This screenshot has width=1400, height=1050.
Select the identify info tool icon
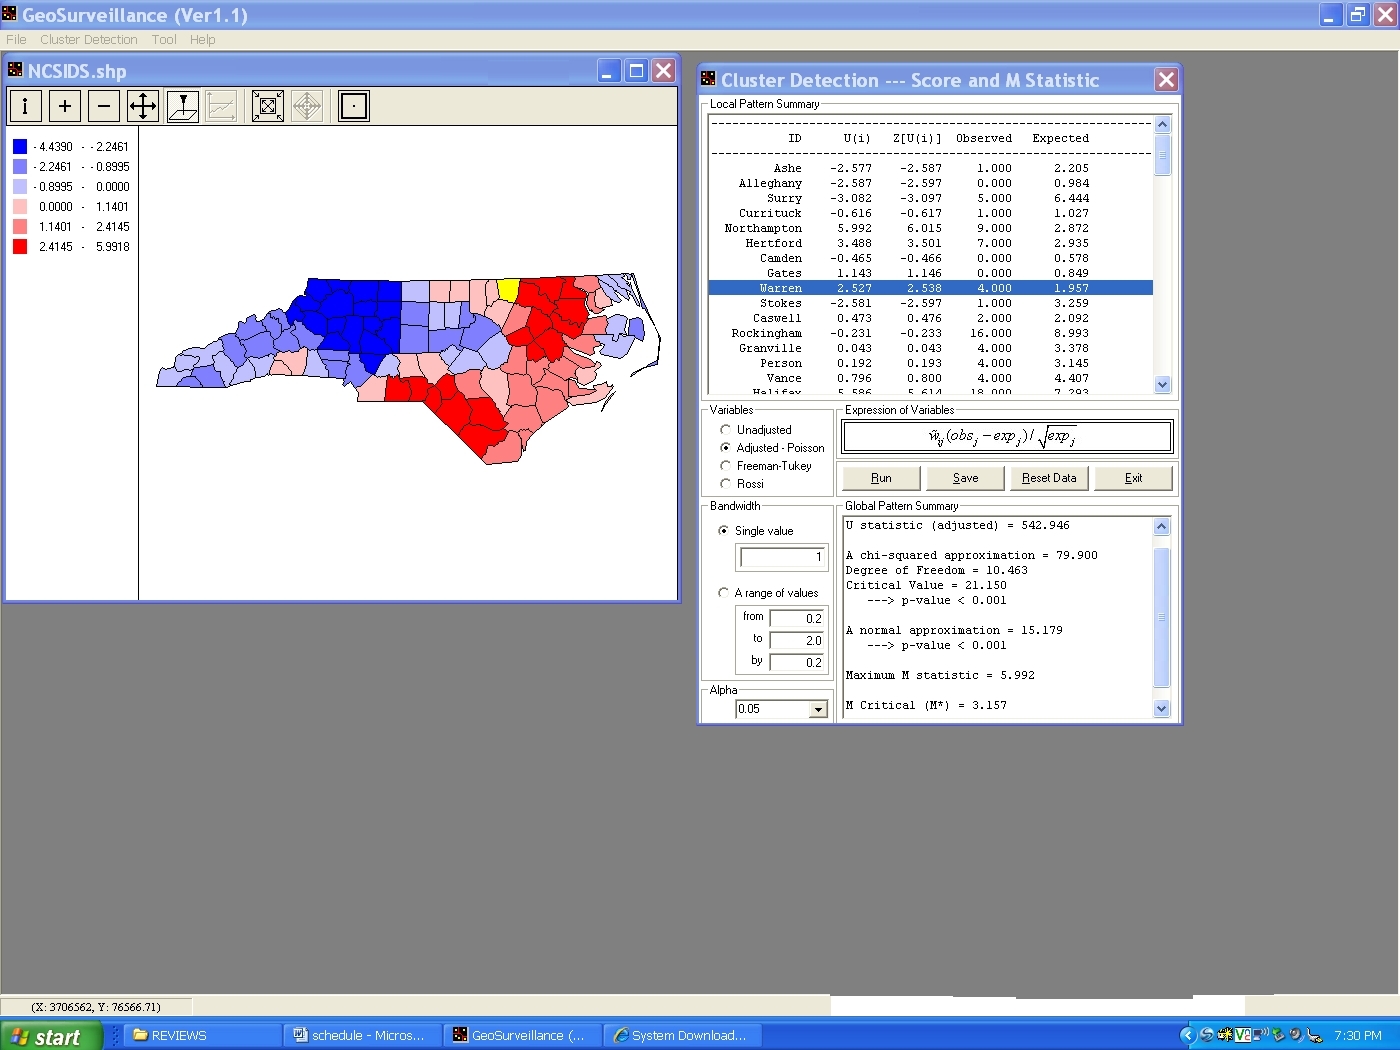(25, 106)
